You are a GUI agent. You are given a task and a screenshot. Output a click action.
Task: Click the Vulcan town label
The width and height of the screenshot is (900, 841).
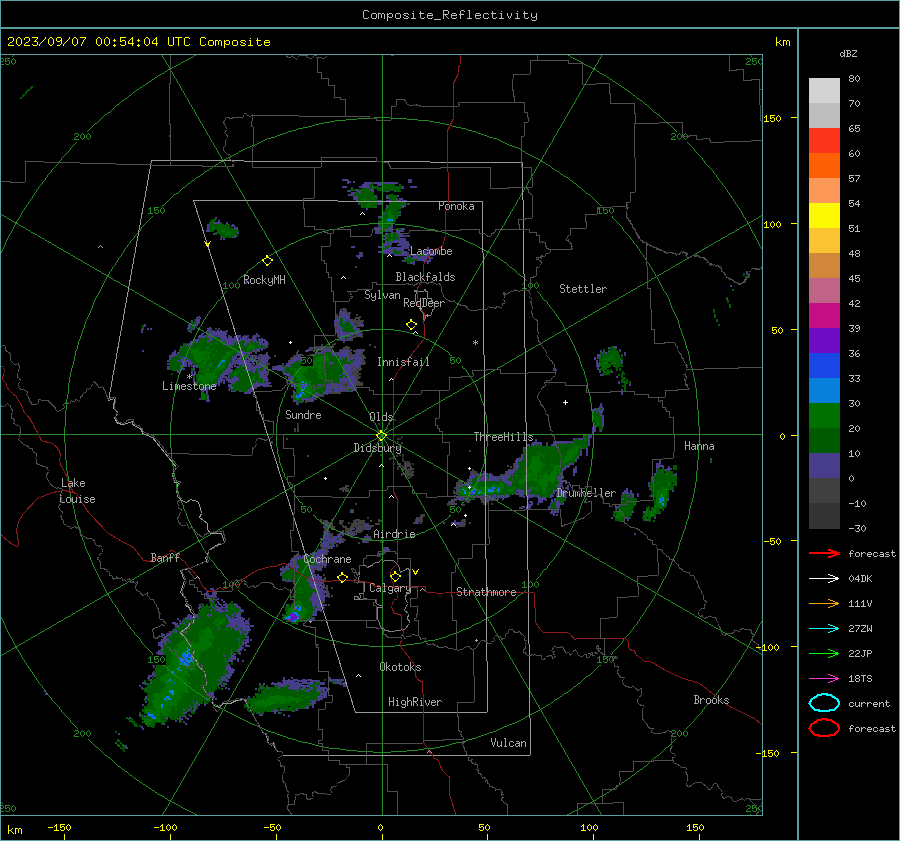[509, 743]
